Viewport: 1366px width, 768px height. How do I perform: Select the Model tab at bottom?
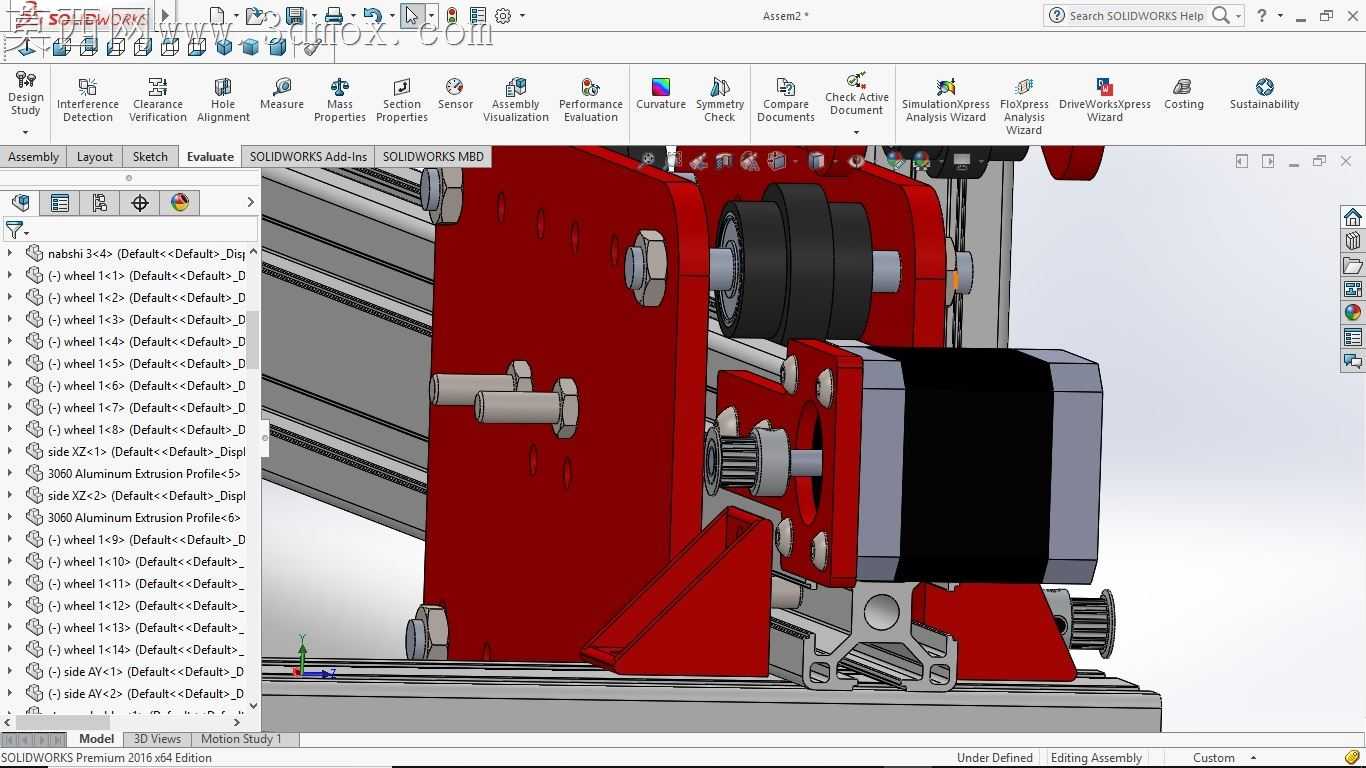[97, 739]
